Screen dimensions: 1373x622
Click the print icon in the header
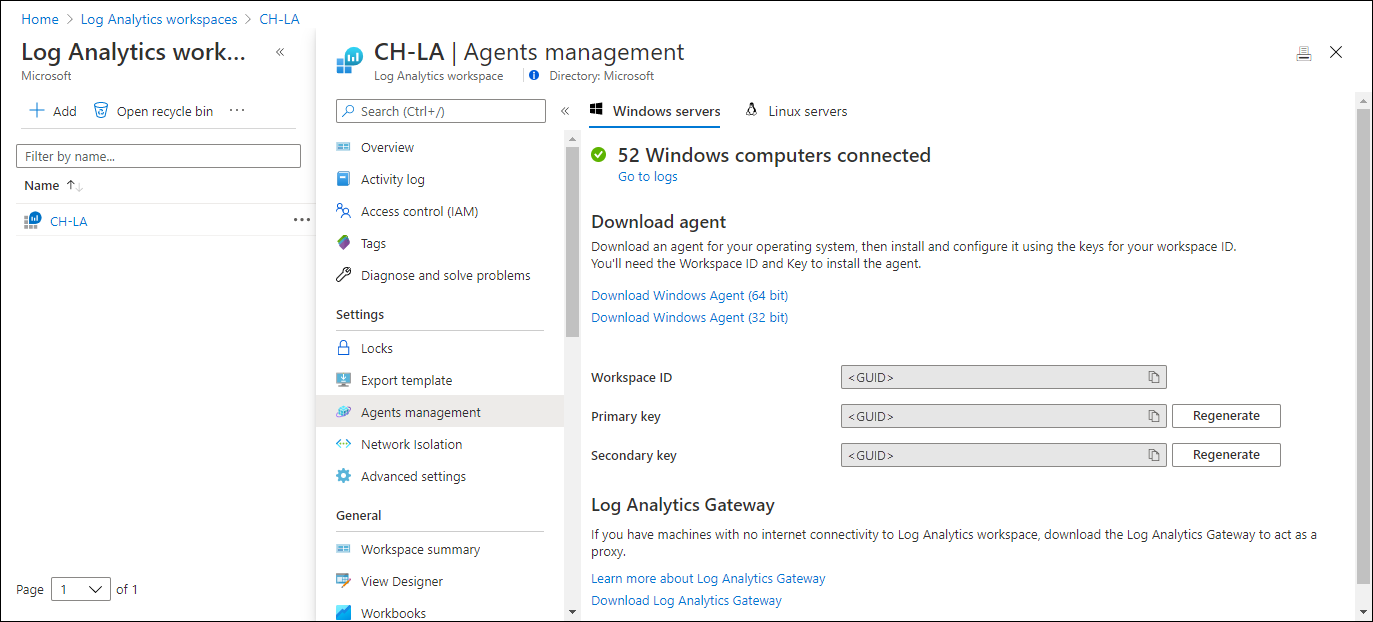[1303, 53]
